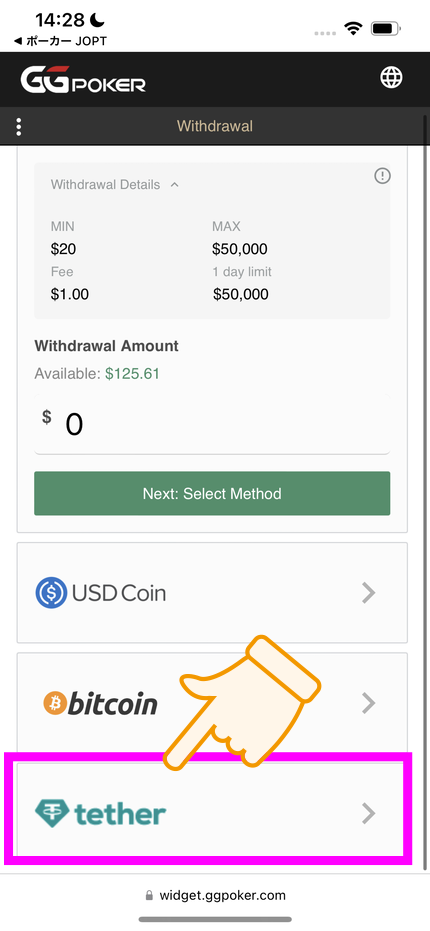430x931 pixels.
Task: Tap the widget.ggpoker.com address bar
Action: point(215,895)
